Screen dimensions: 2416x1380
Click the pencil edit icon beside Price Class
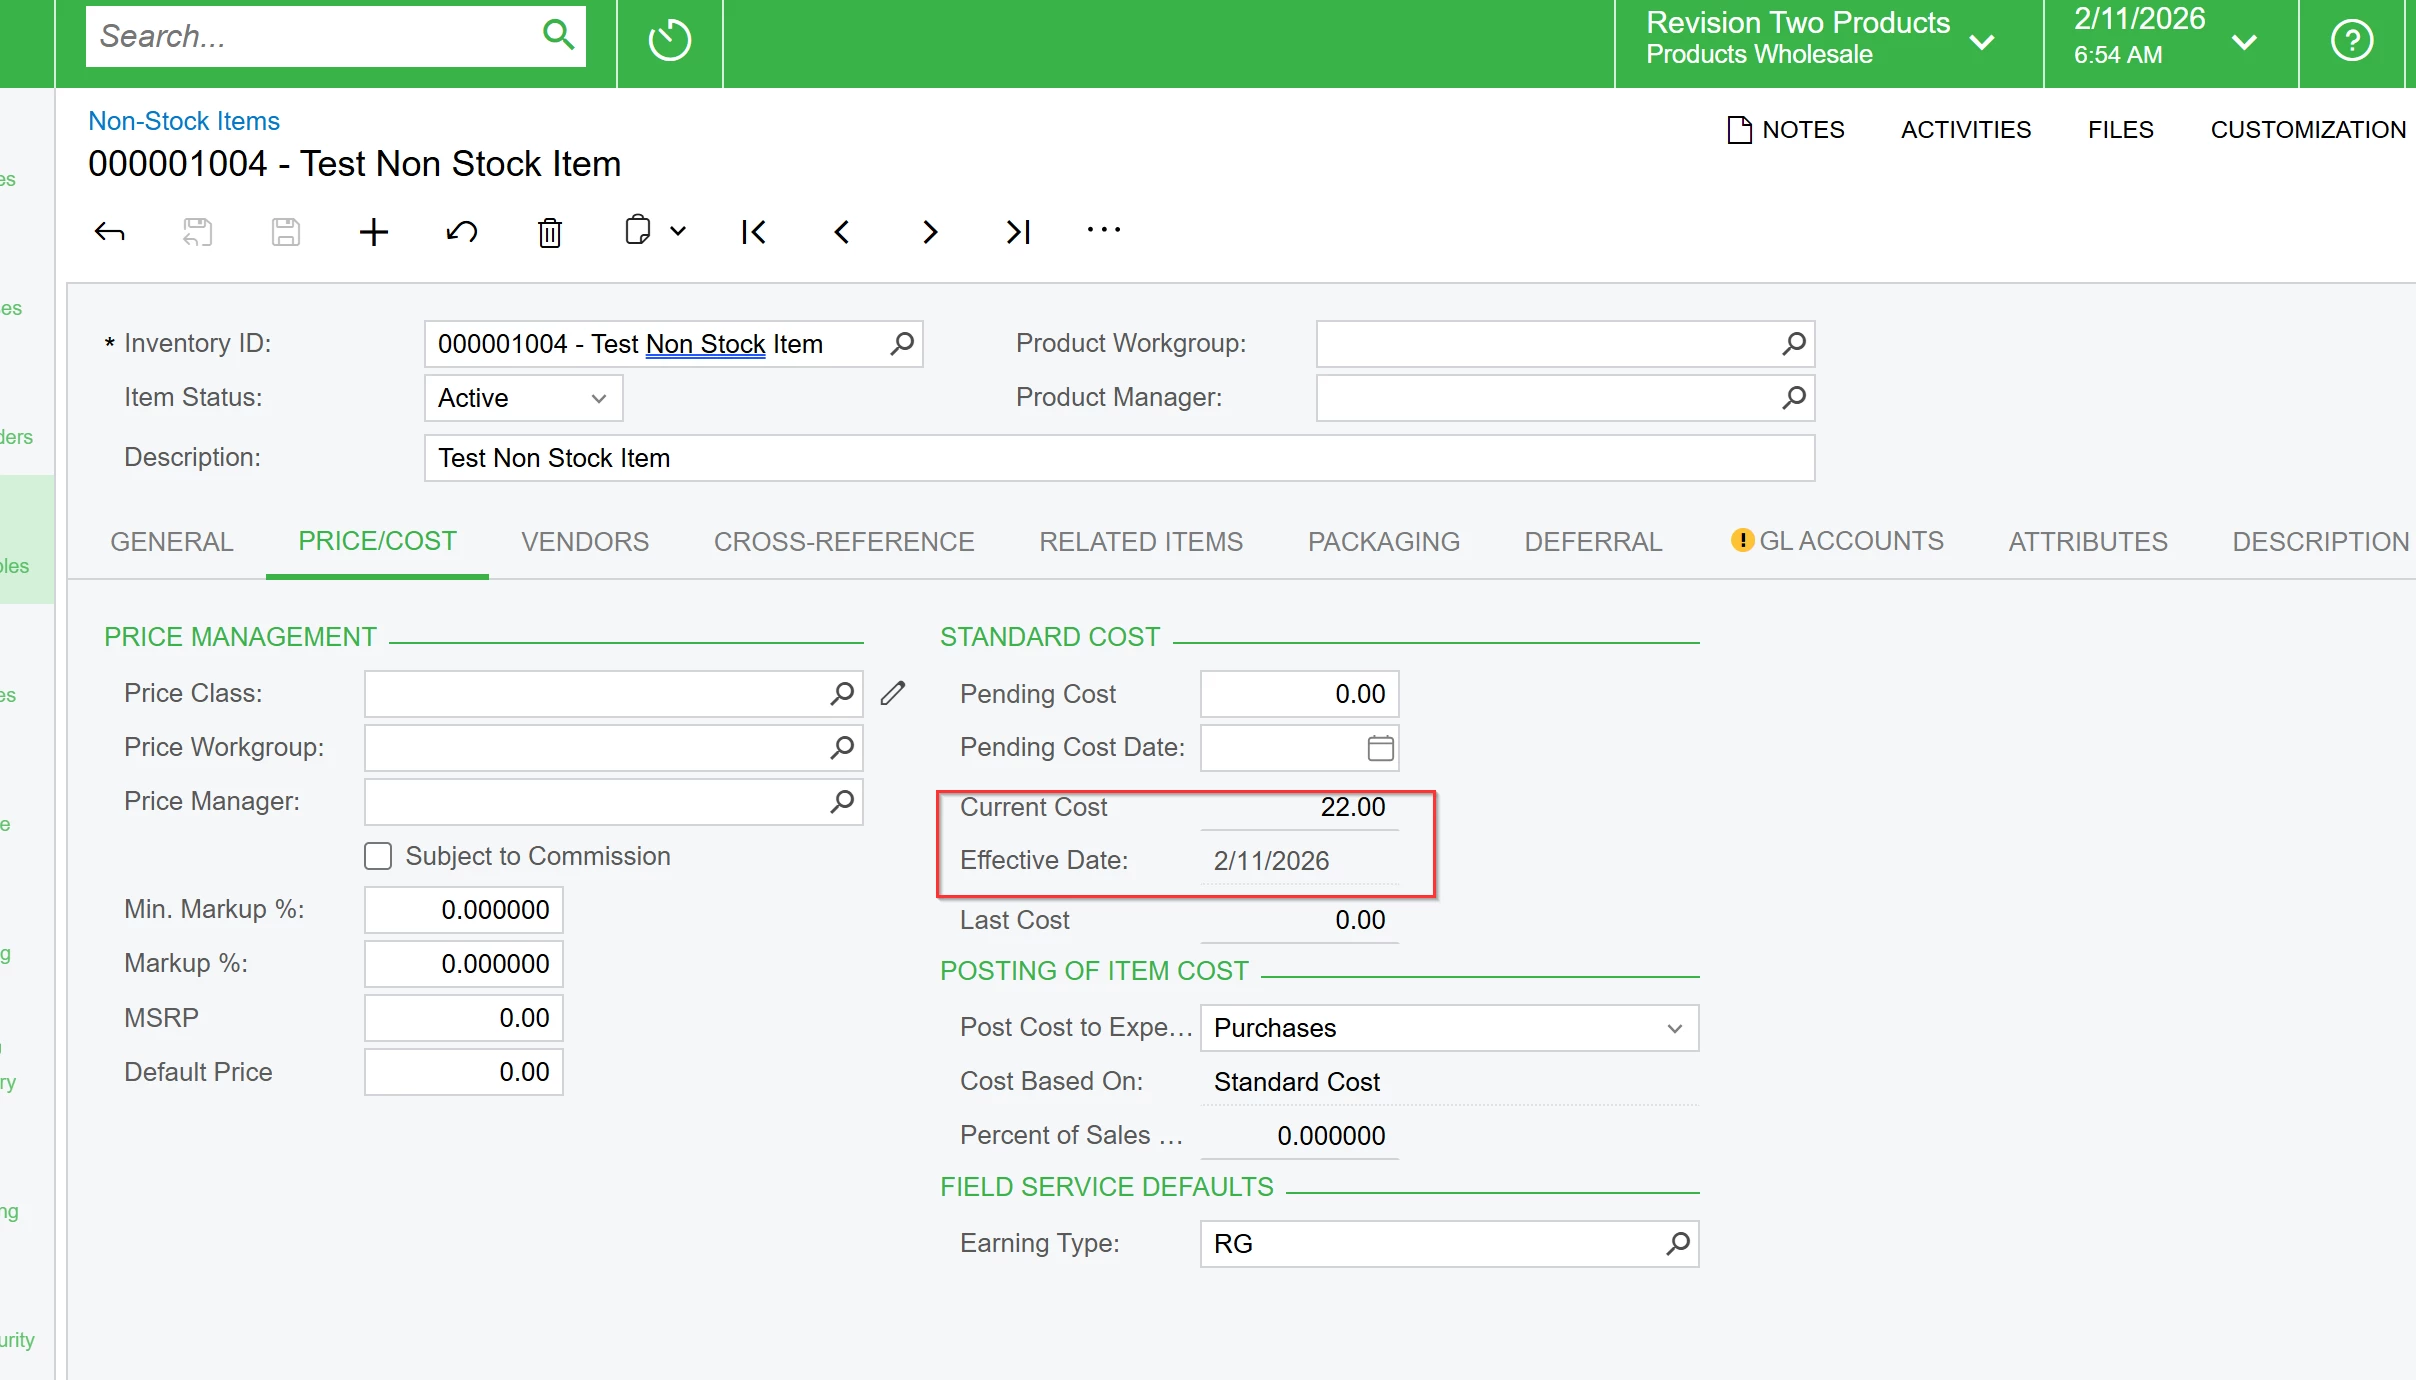[x=893, y=693]
